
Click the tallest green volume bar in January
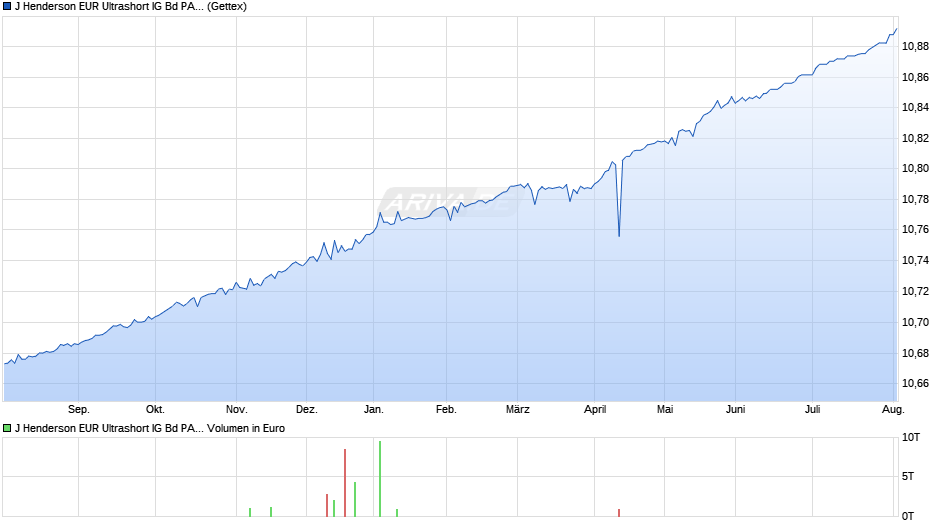click(379, 479)
